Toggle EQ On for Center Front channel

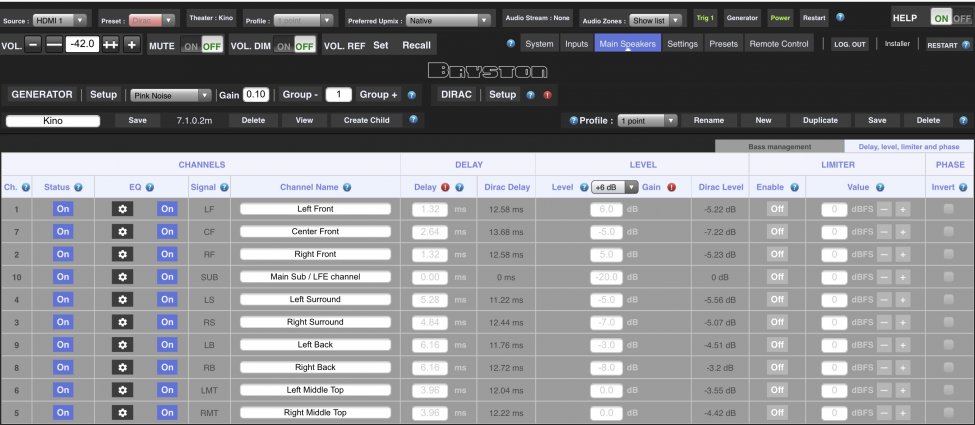(167, 231)
